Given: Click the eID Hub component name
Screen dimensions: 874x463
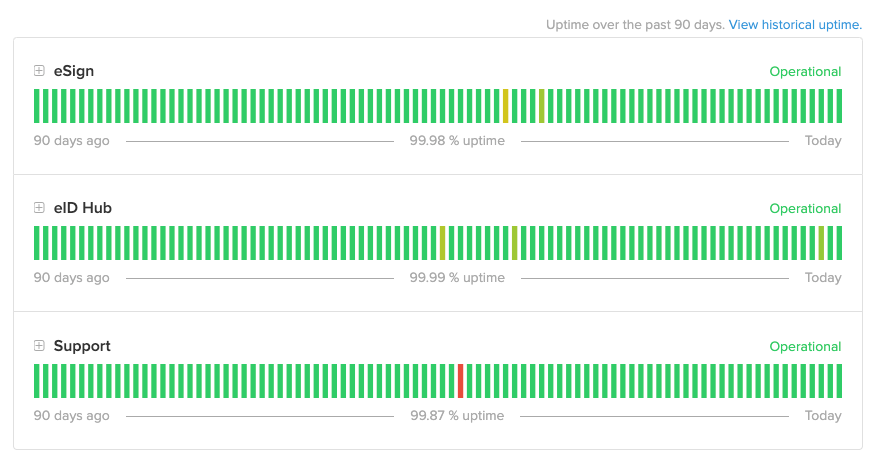Looking at the screenshot, I should (83, 208).
